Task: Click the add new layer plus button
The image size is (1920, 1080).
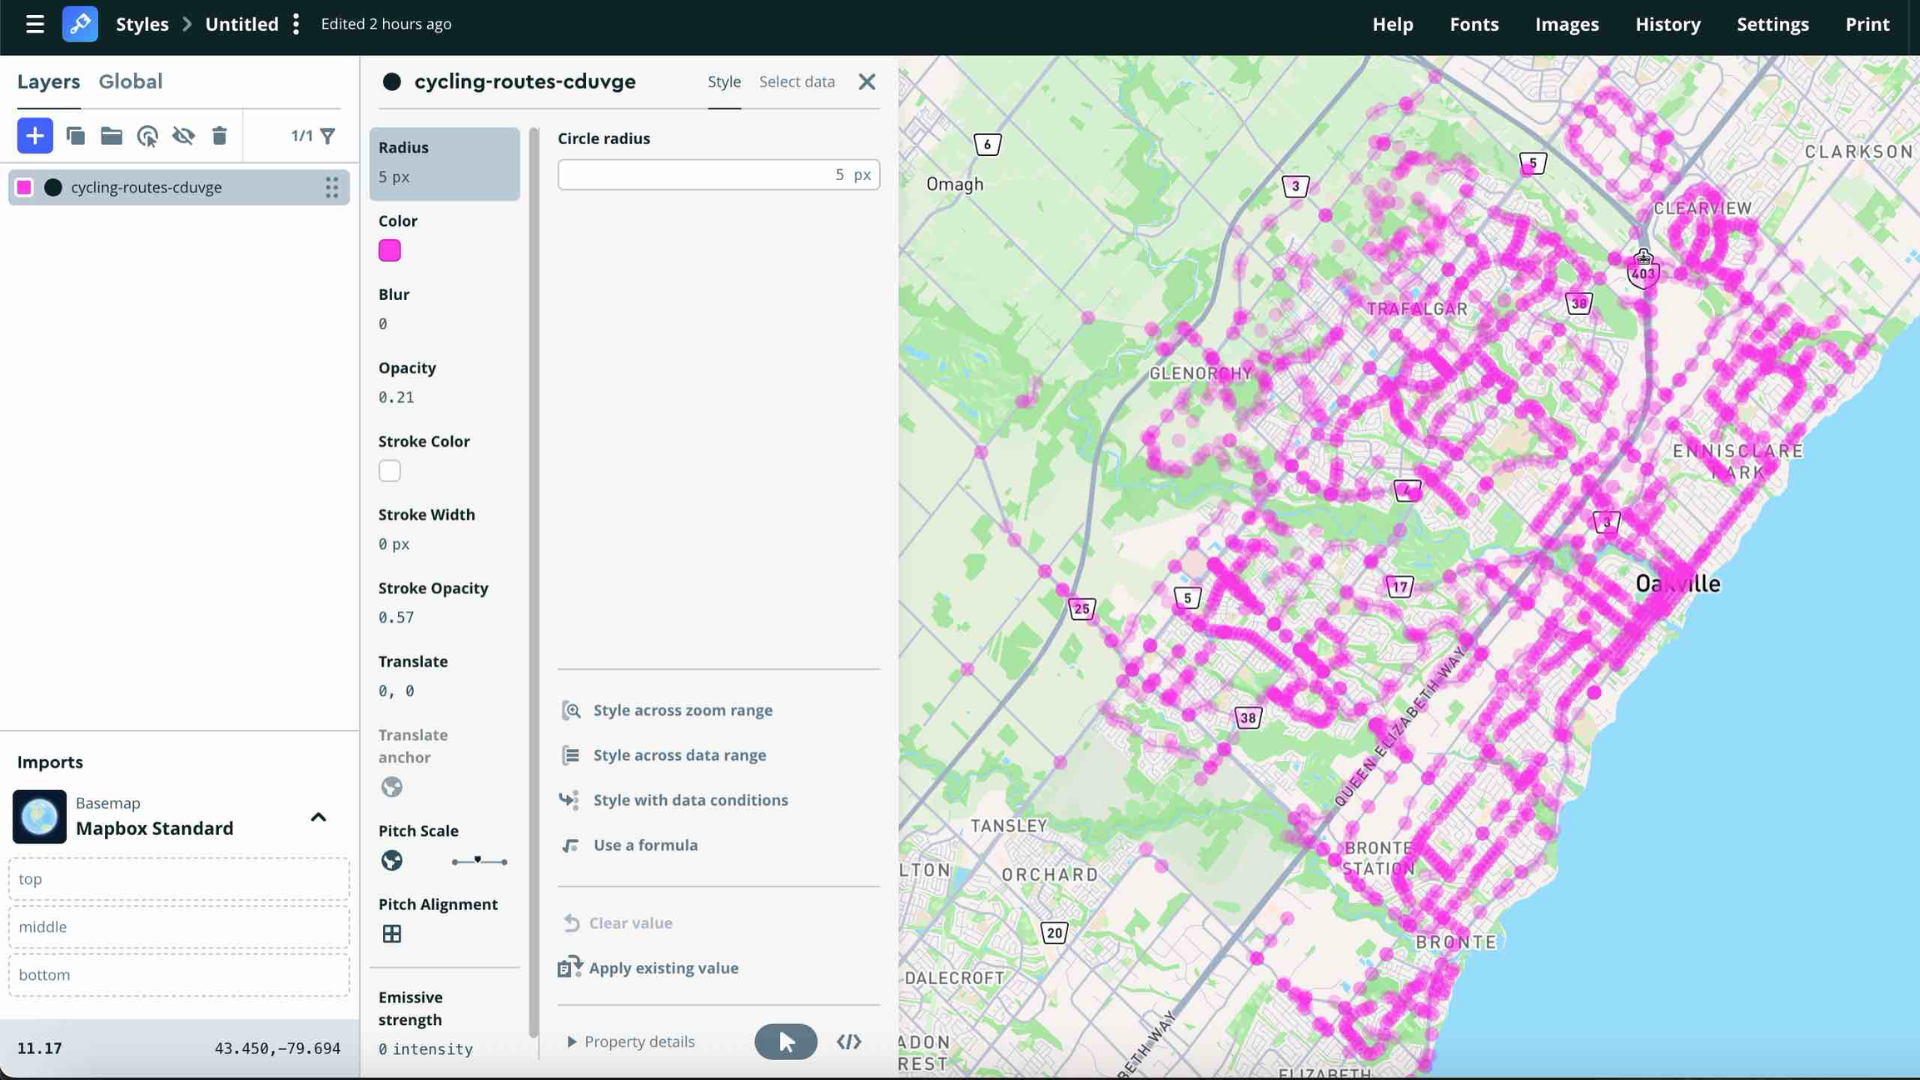Action: pos(34,135)
